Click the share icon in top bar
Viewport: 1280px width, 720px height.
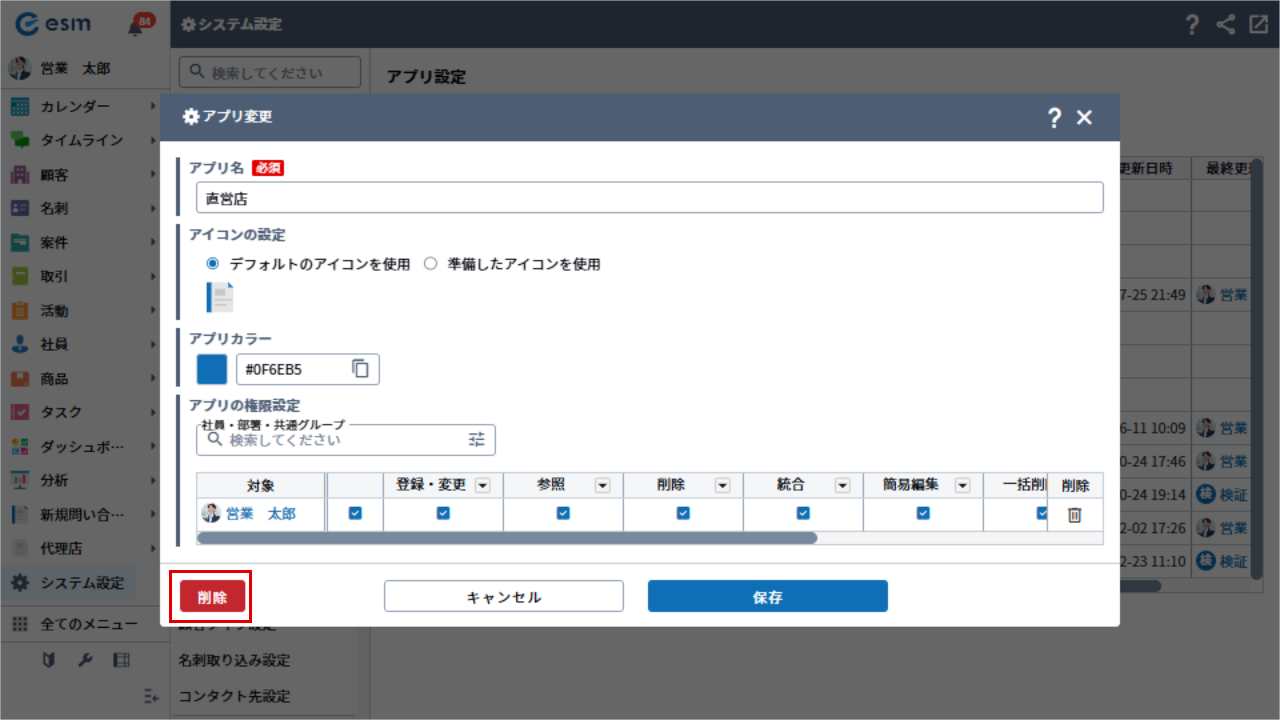click(x=1225, y=25)
